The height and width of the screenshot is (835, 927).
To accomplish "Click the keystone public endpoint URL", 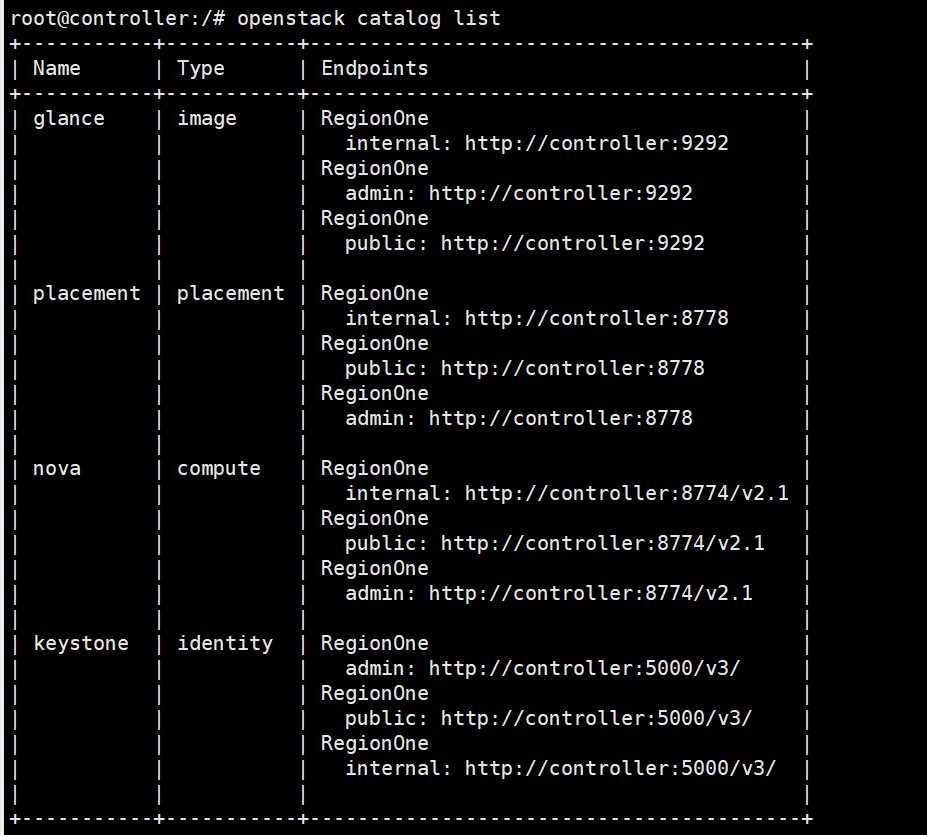I will pos(596,718).
